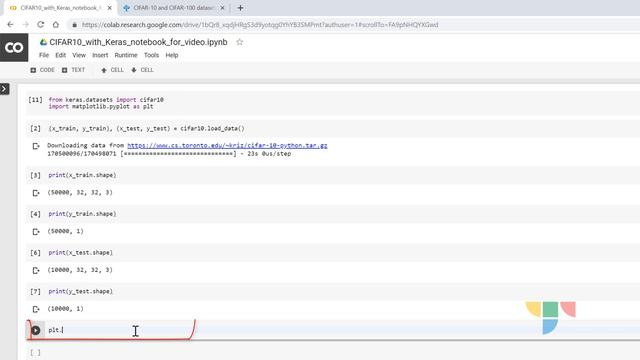The image size is (640, 360).
Task: Add a new TEXT cell
Action: (x=73, y=70)
